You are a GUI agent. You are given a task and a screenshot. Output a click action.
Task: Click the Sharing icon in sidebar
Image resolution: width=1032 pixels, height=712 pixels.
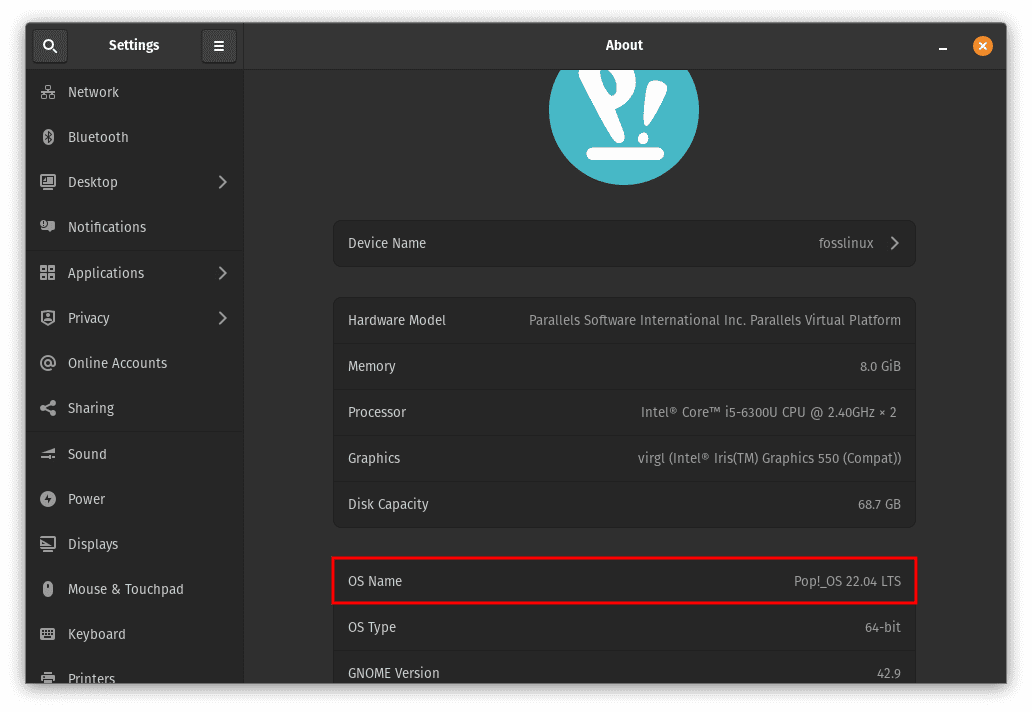[48, 408]
